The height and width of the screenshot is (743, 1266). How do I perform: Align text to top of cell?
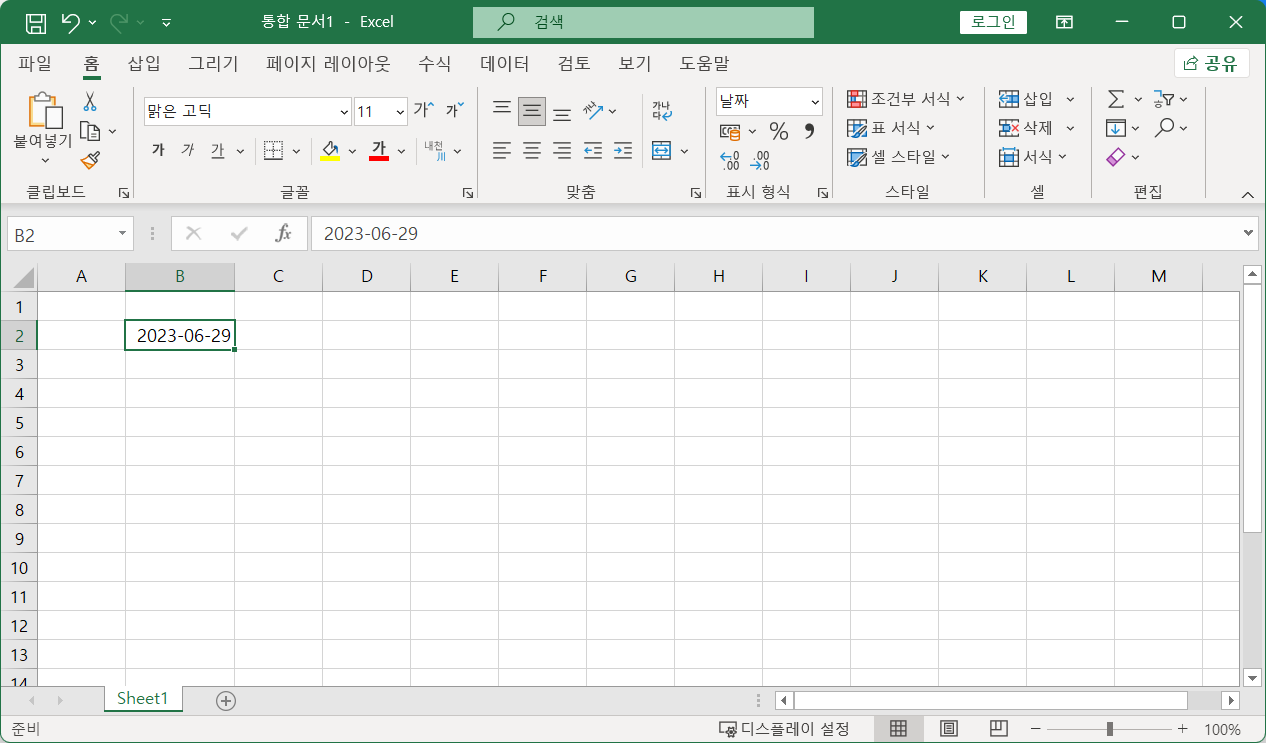(502, 110)
